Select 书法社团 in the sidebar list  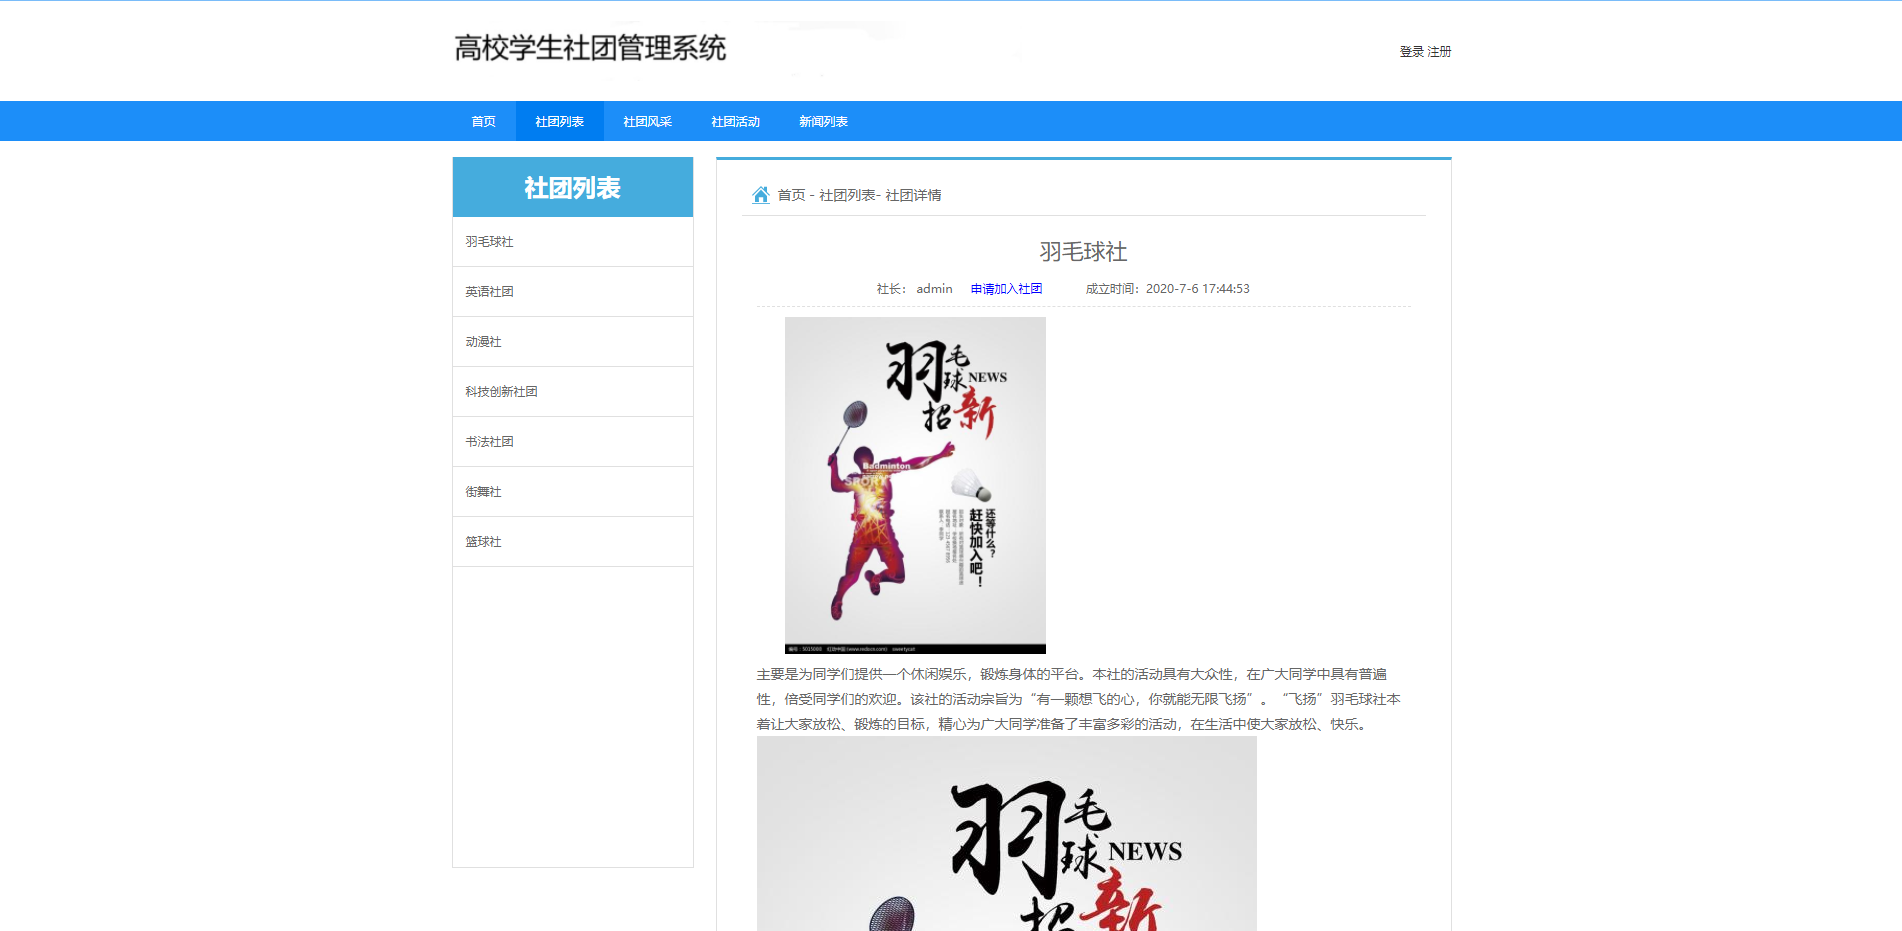[x=573, y=442]
